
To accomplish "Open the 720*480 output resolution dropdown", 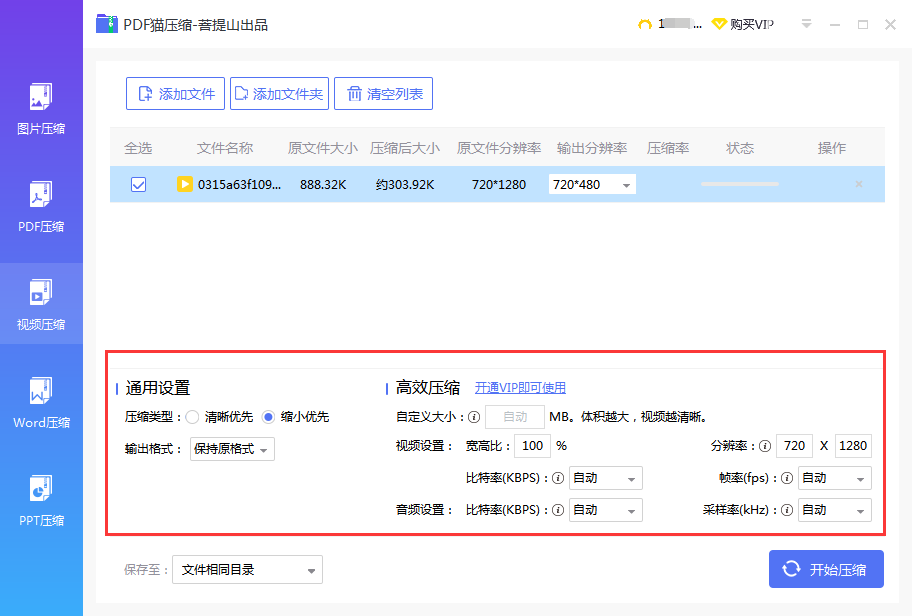I will (x=592, y=184).
